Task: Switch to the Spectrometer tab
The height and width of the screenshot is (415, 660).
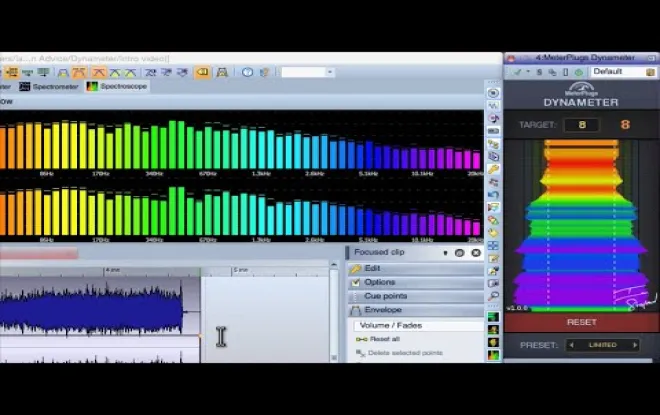Action: 49,87
